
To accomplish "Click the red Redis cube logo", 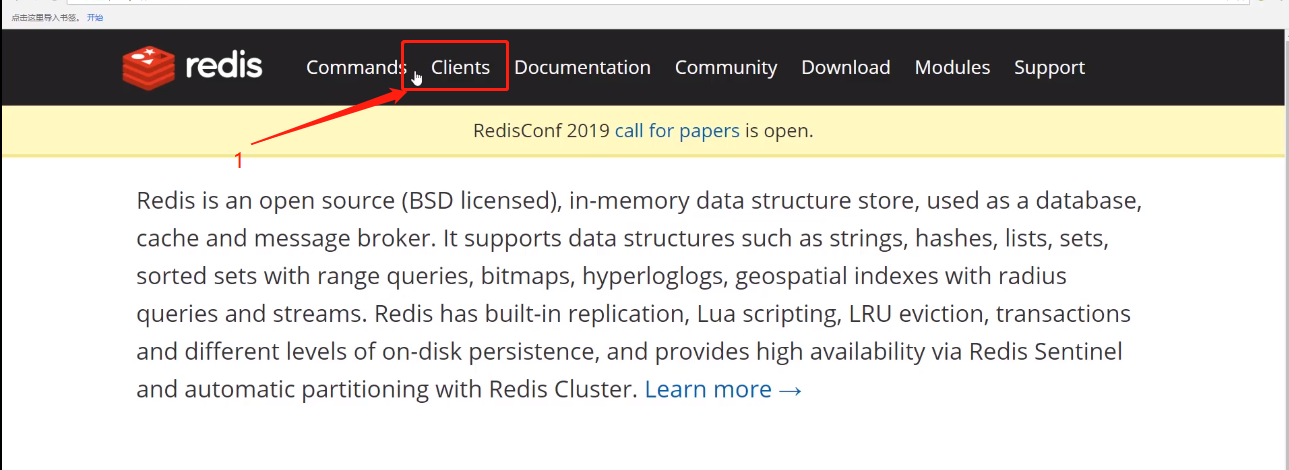I will 149,67.
